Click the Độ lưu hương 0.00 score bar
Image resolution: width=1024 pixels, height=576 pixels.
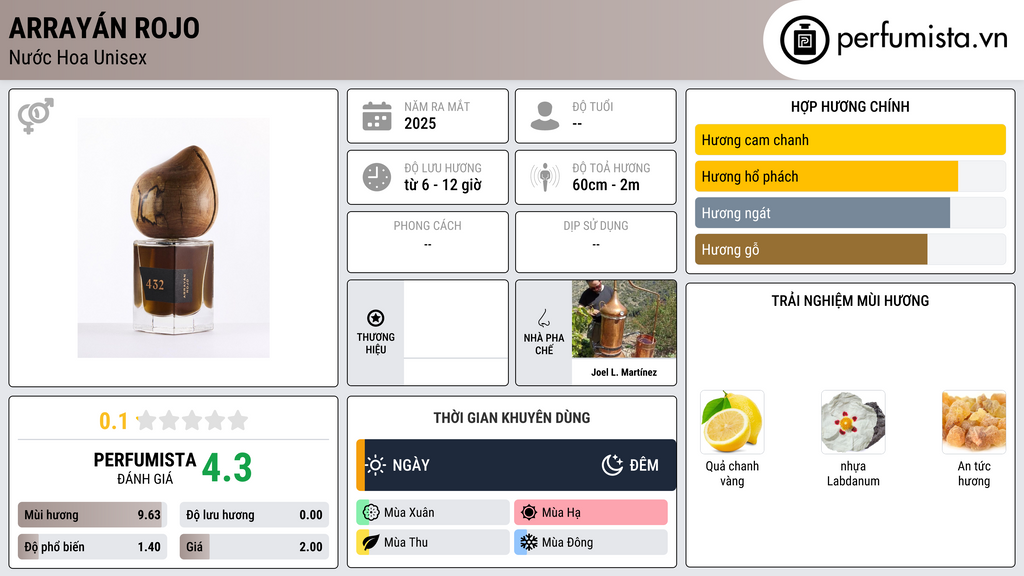point(254,515)
